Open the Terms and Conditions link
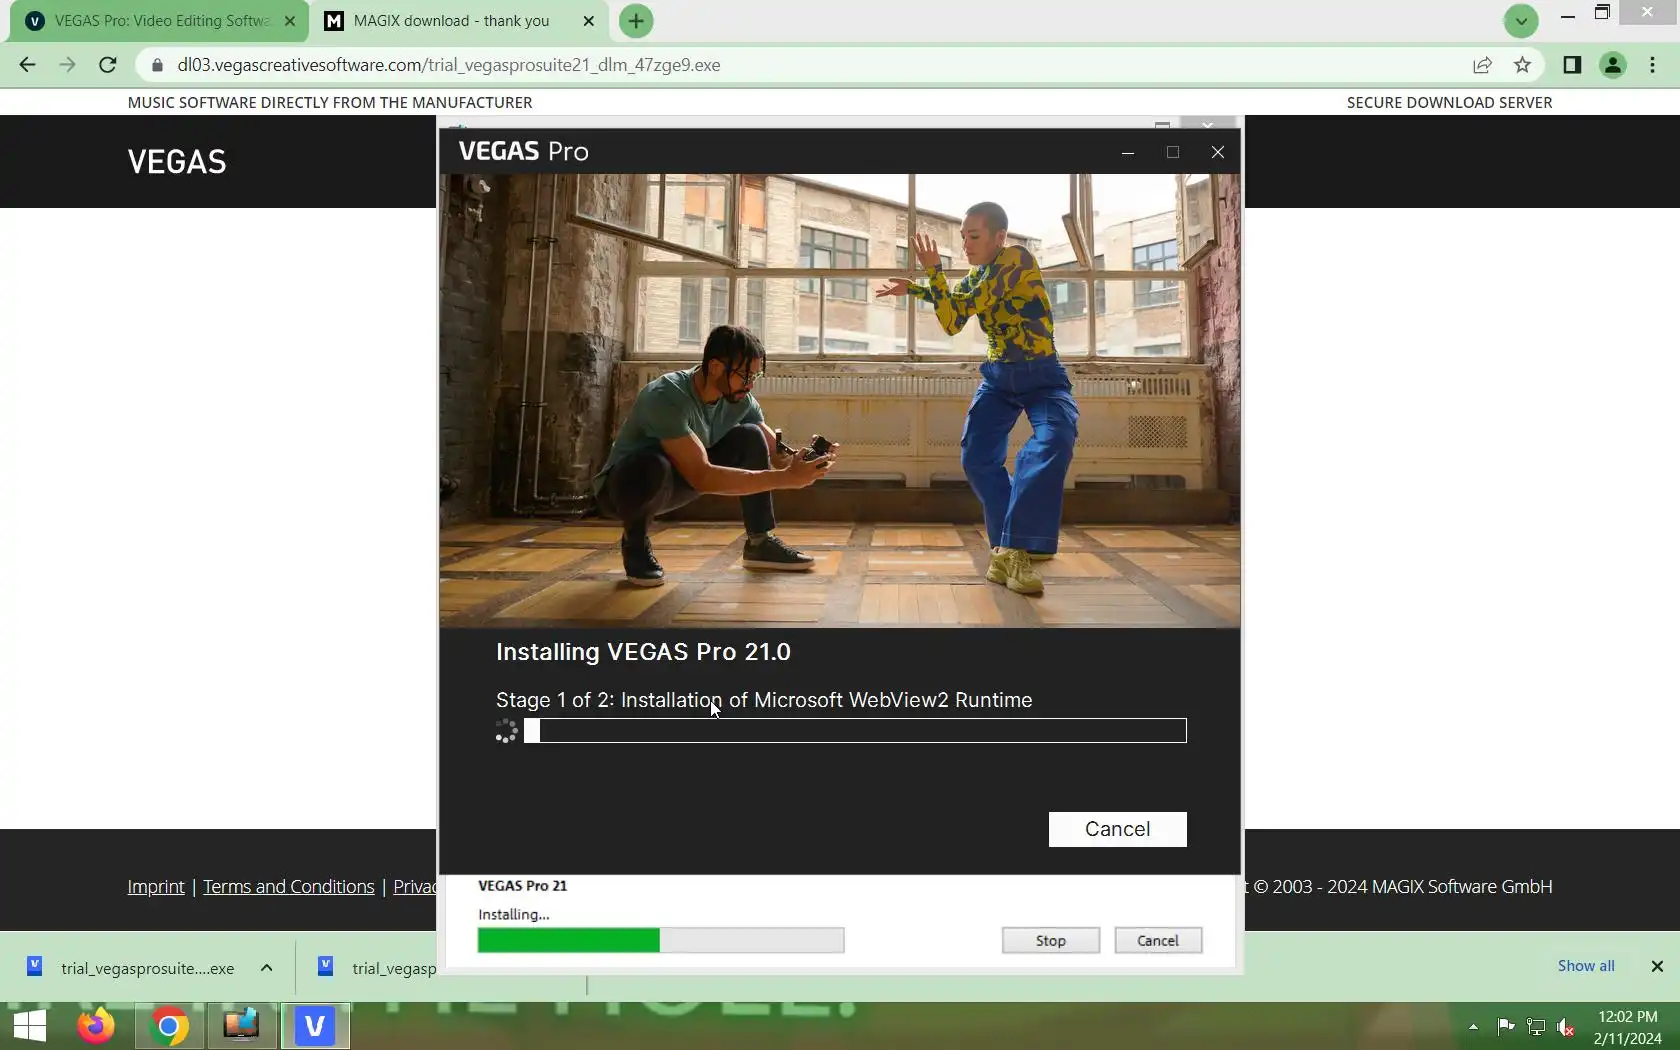 click(x=289, y=887)
